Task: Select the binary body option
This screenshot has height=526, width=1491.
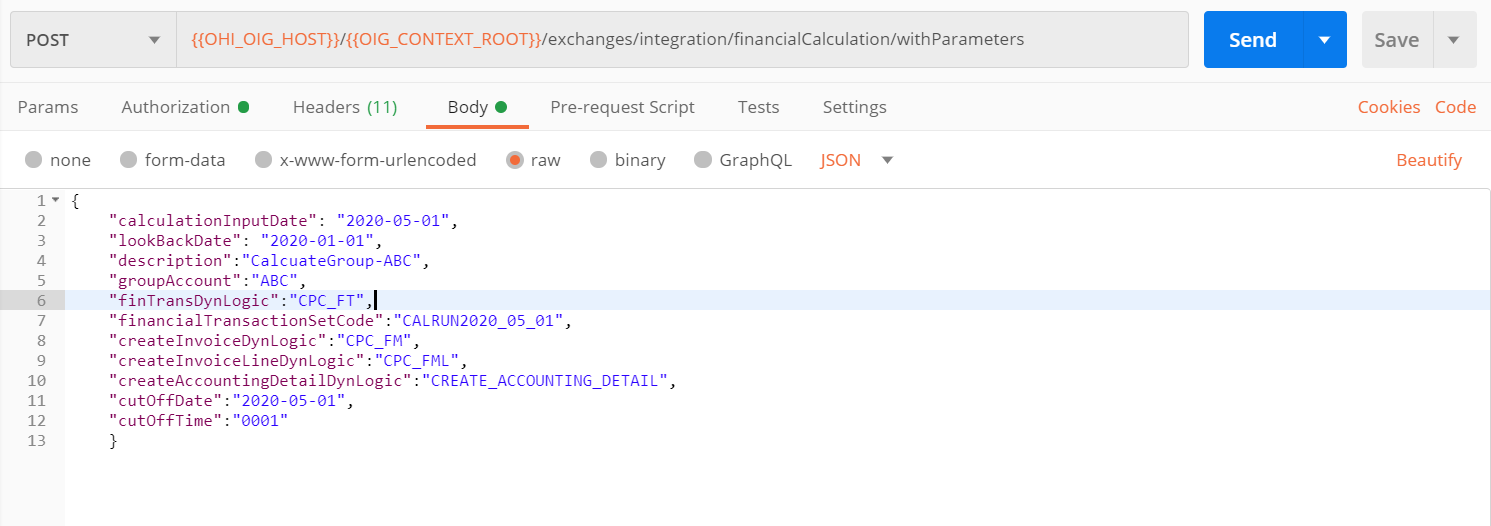Action: click(627, 160)
